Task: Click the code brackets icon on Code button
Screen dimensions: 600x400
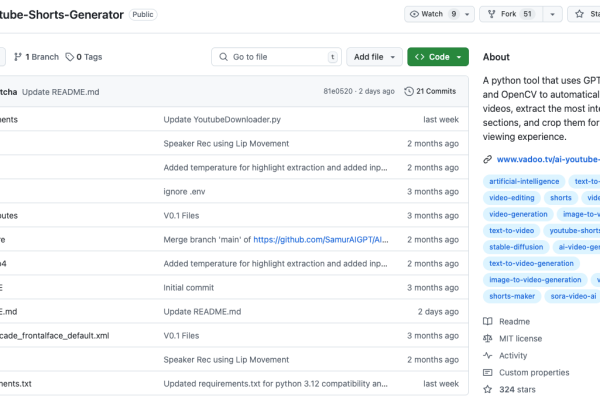Action: (419, 57)
